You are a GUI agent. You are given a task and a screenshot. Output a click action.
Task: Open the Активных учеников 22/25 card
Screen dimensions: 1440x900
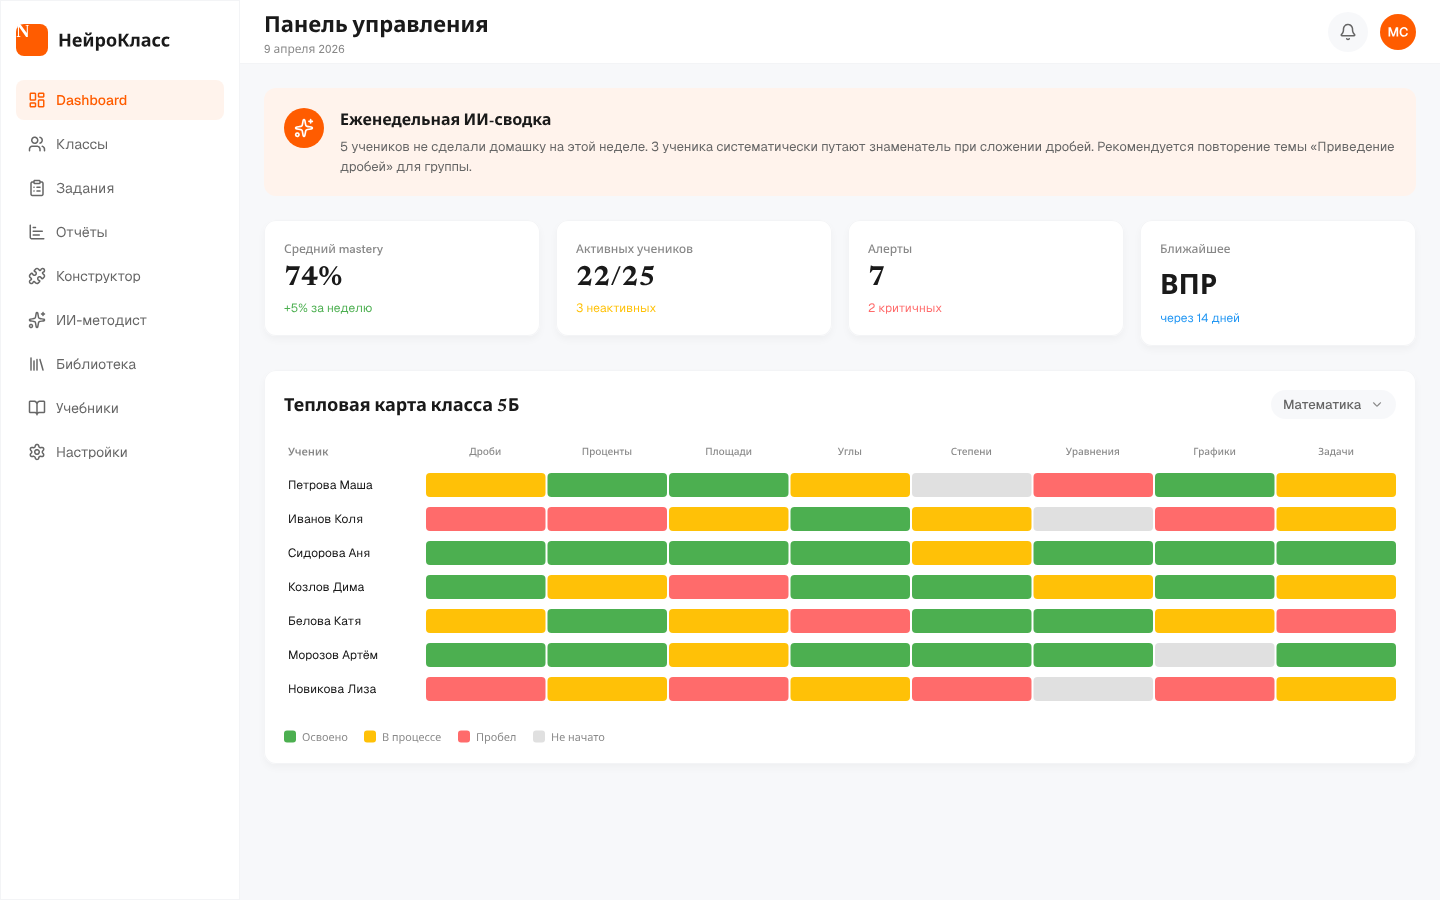[693, 278]
